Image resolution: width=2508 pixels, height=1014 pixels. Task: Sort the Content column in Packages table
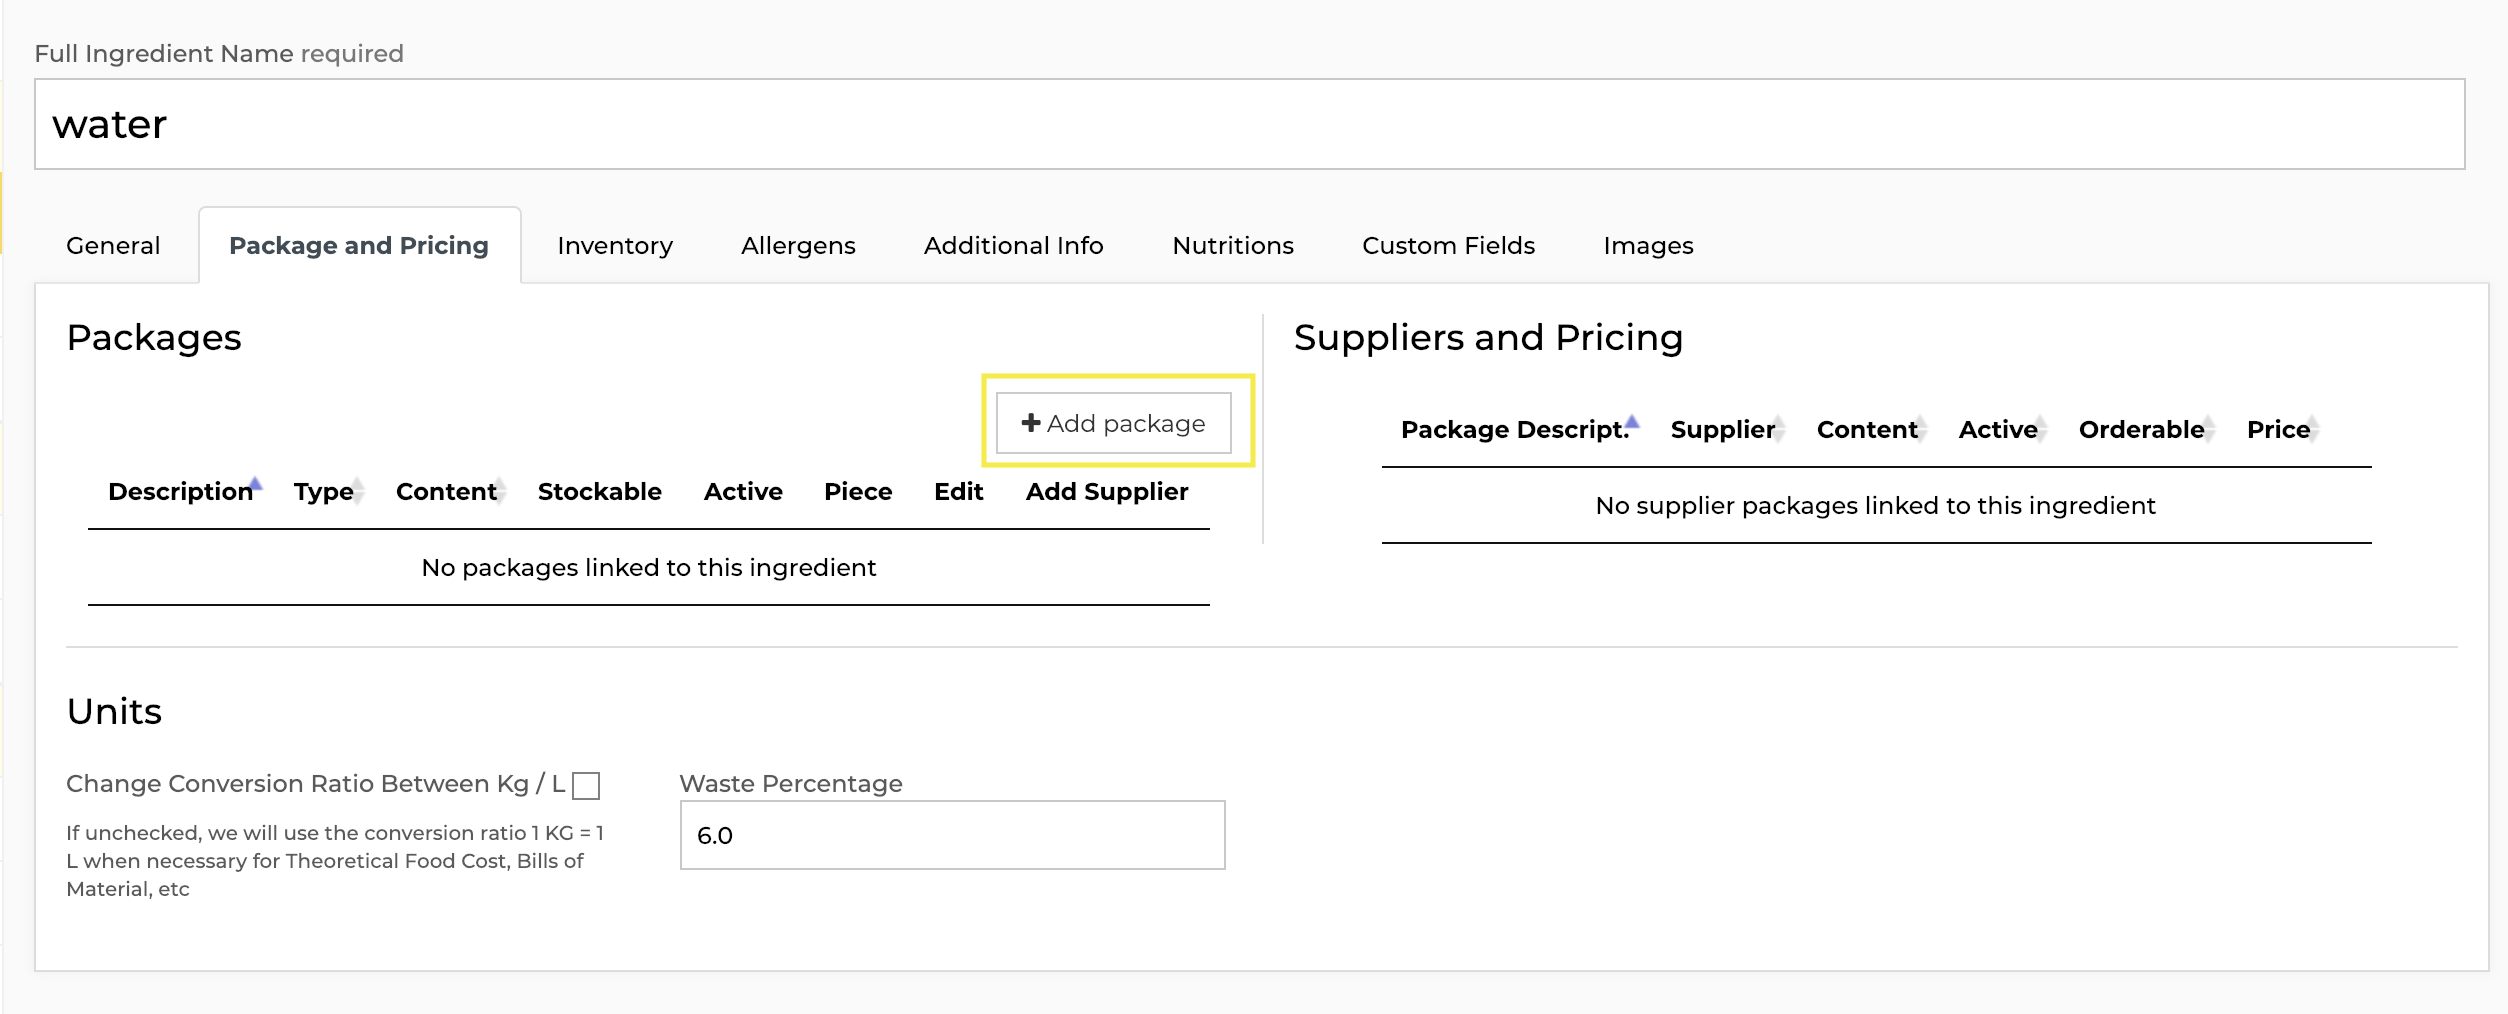pos(447,491)
